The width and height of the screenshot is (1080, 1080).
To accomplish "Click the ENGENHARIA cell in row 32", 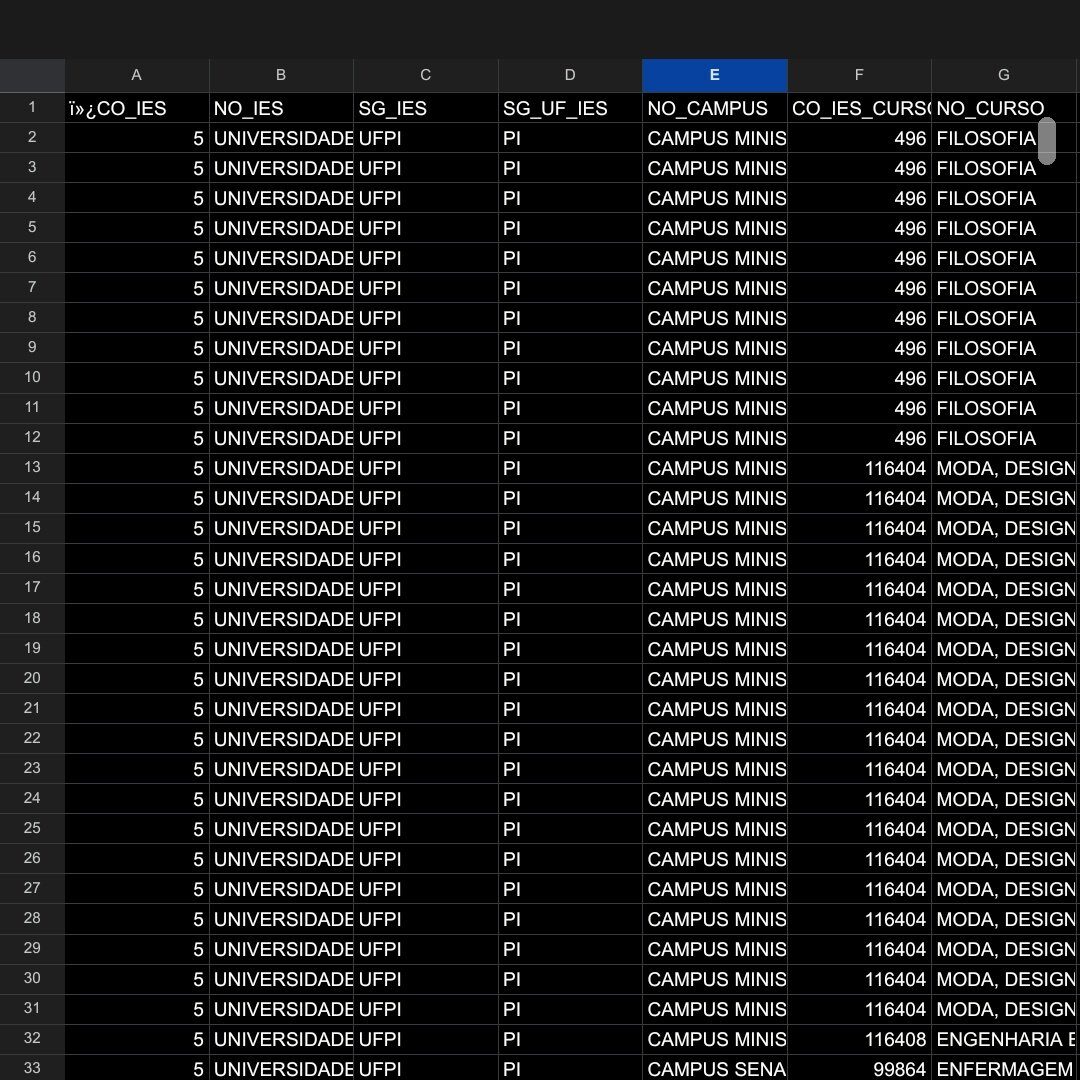I will tap(1004, 1039).
